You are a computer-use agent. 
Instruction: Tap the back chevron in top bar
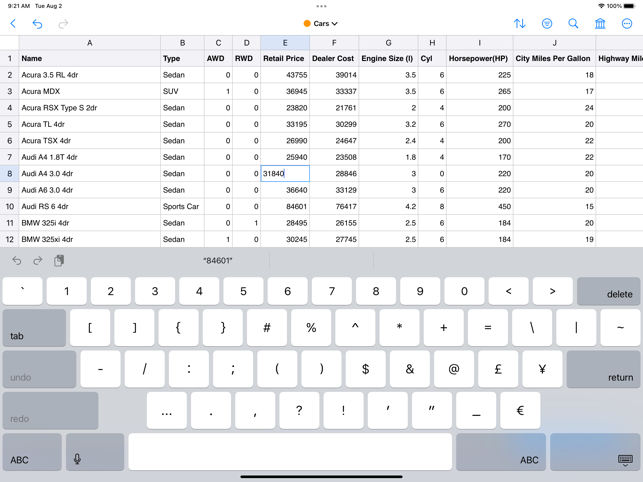13,23
